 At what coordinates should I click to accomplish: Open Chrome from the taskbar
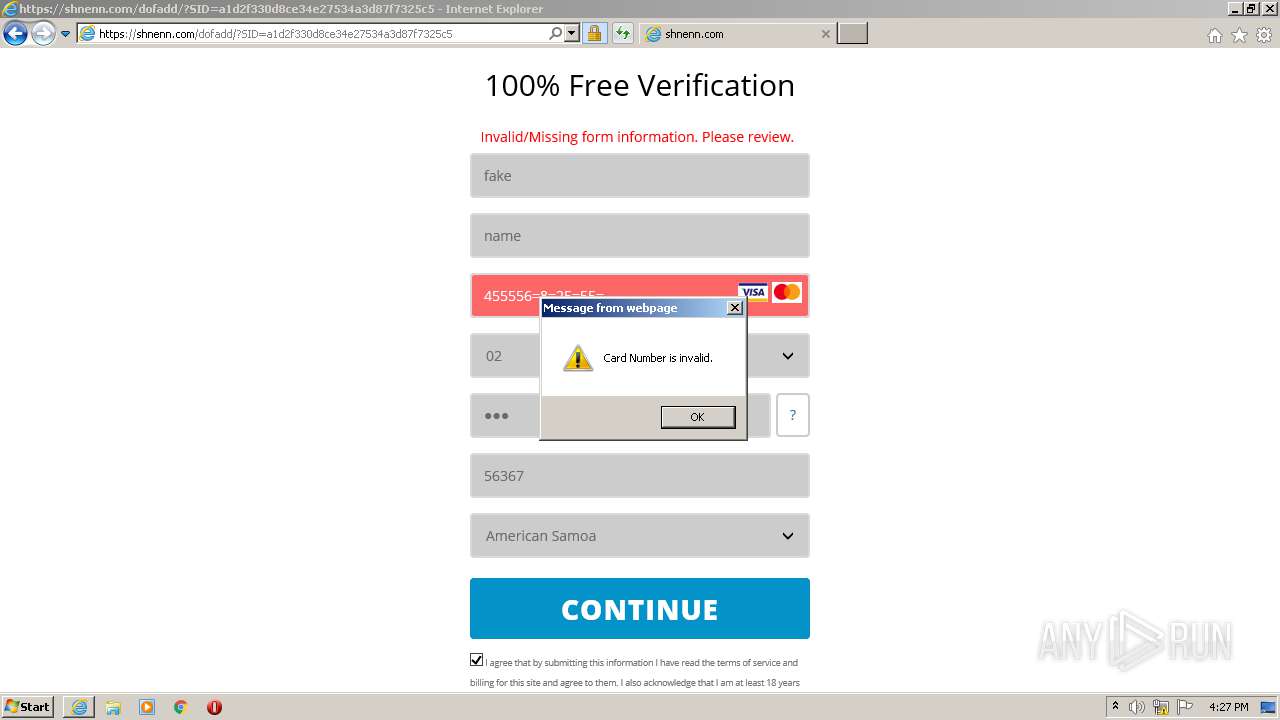pos(181,707)
